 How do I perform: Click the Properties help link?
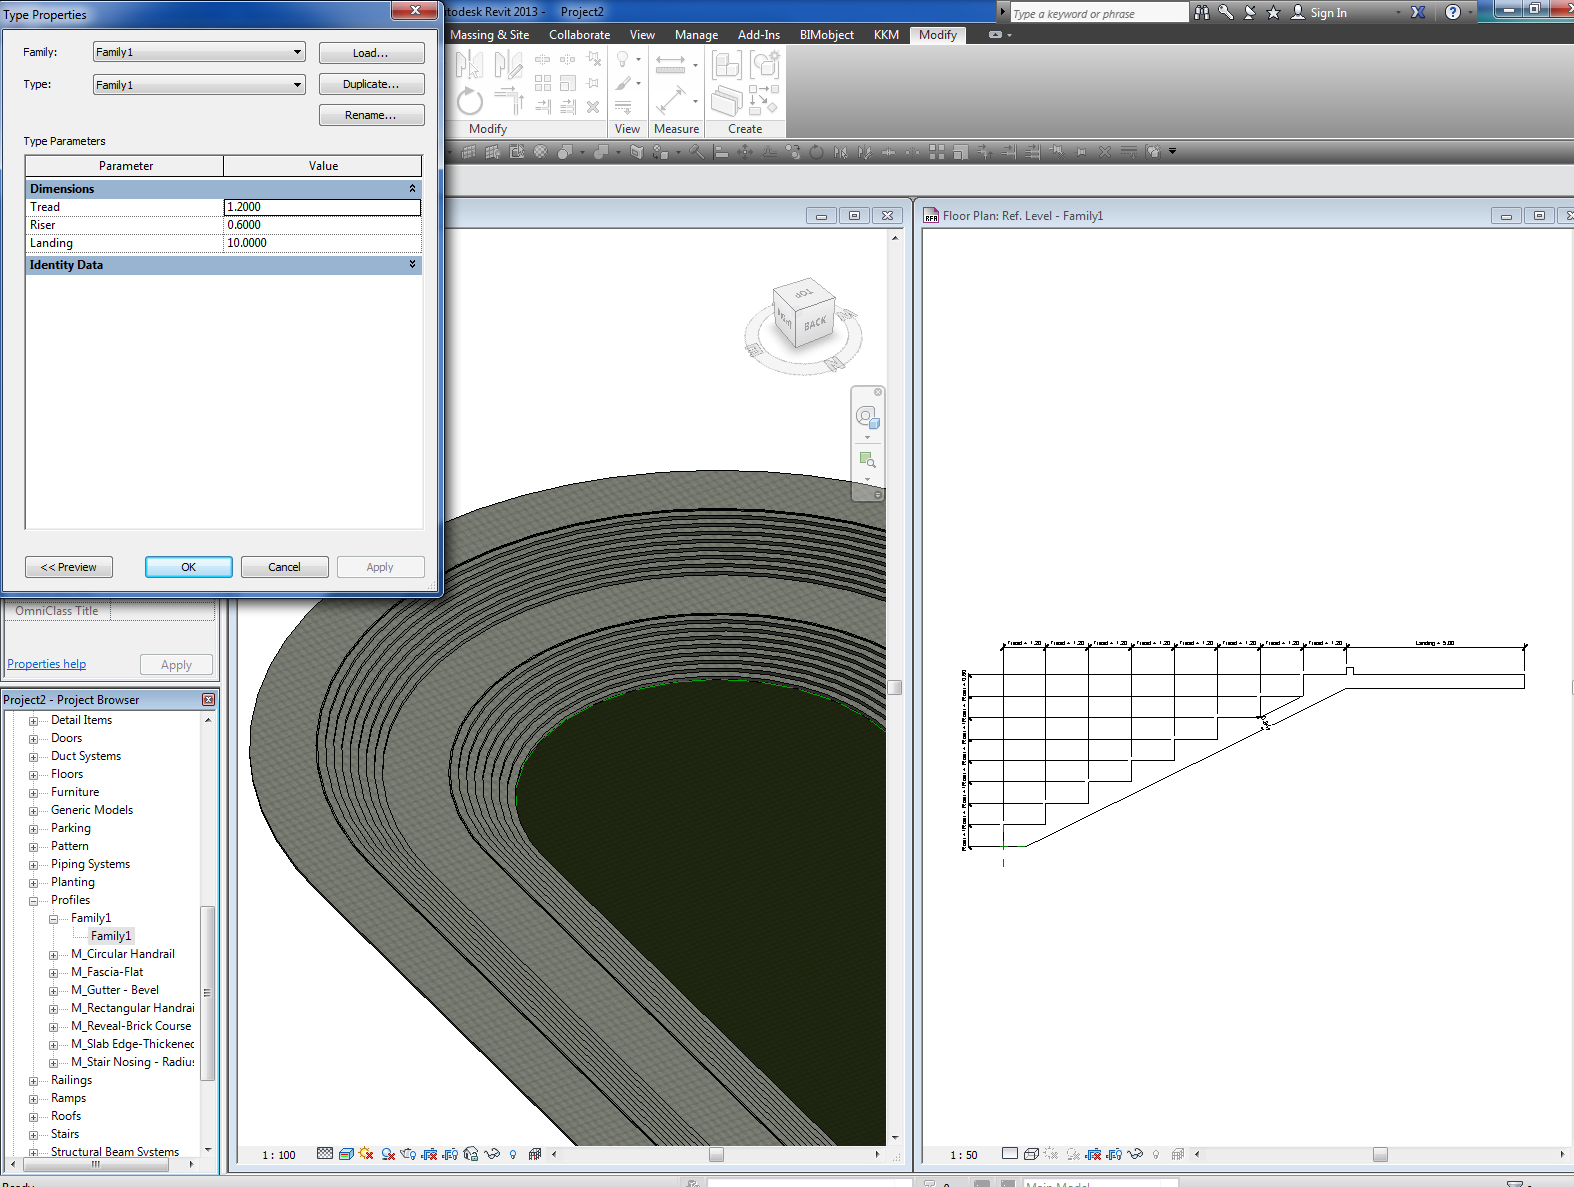47,664
